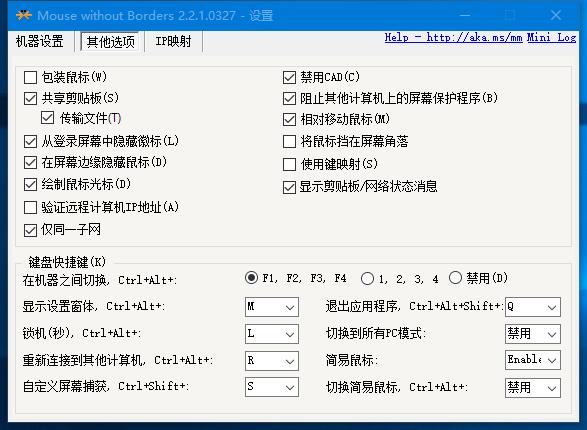The image size is (587, 430).
Task: Check 验证远程计算机IP地址(A)
Action: pos(30,207)
